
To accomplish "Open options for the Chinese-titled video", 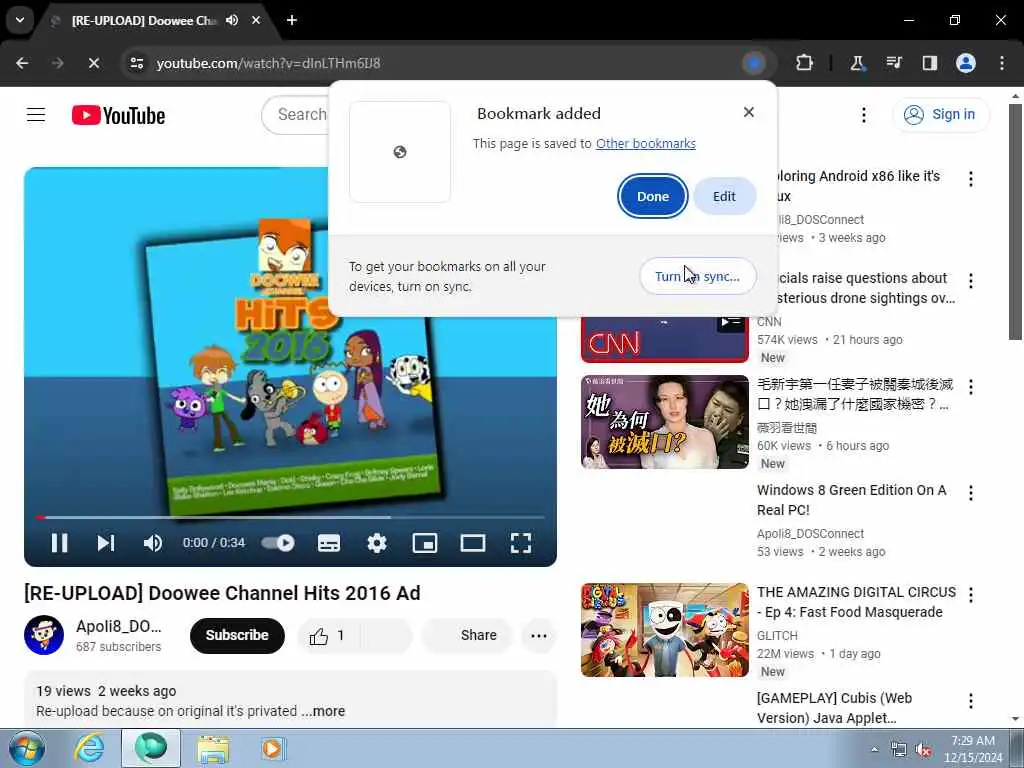I will (x=970, y=387).
